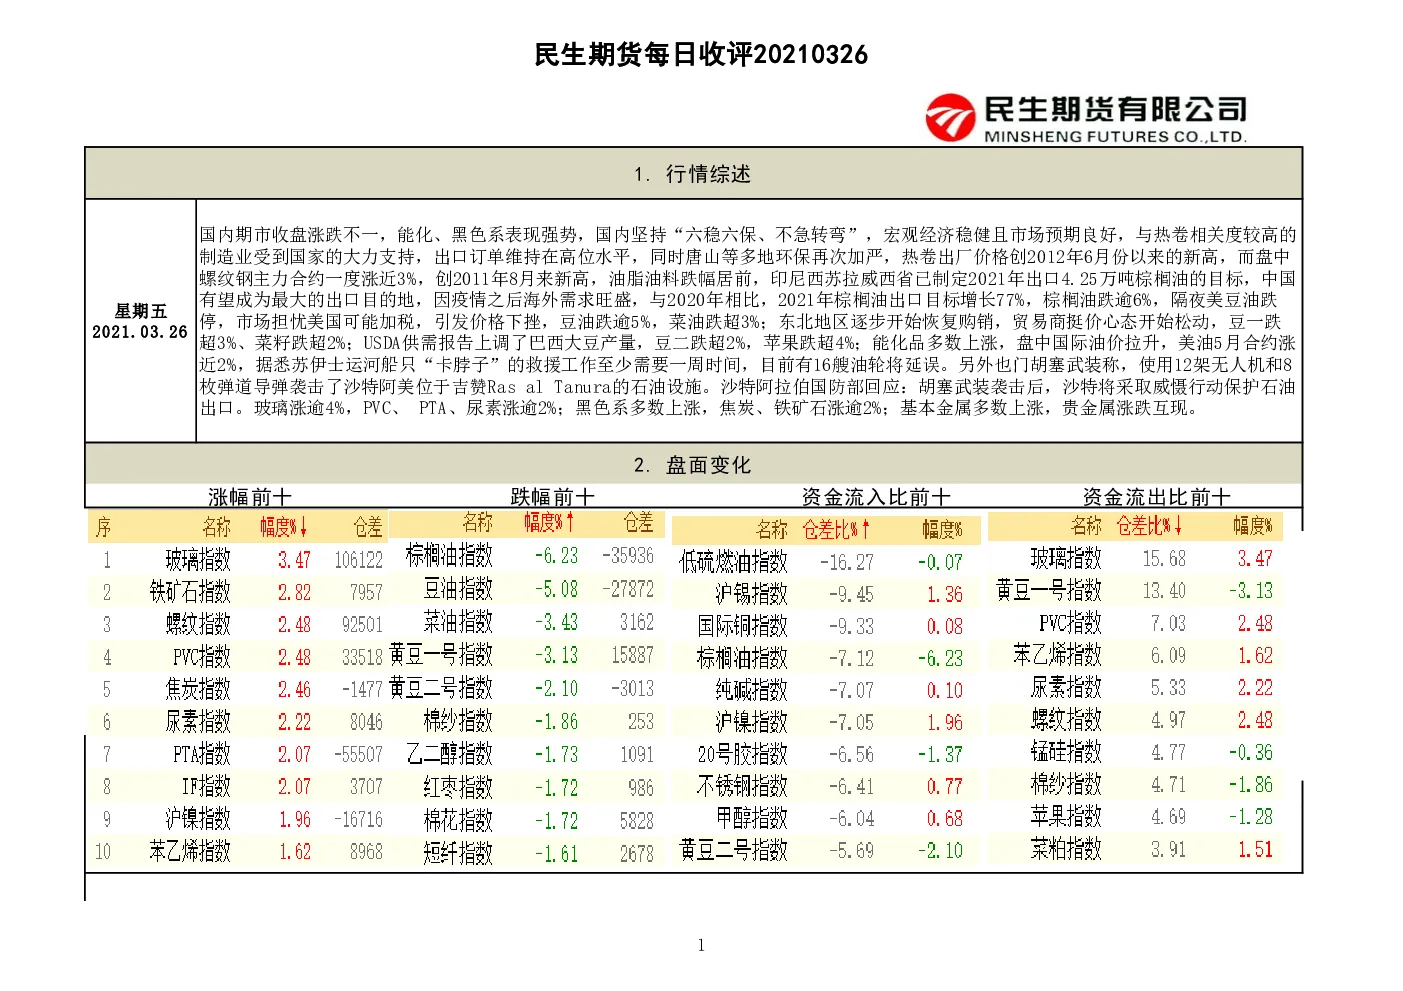Select the 20号胶指数 cell
Screen dimensions: 1403x991
[742, 754]
